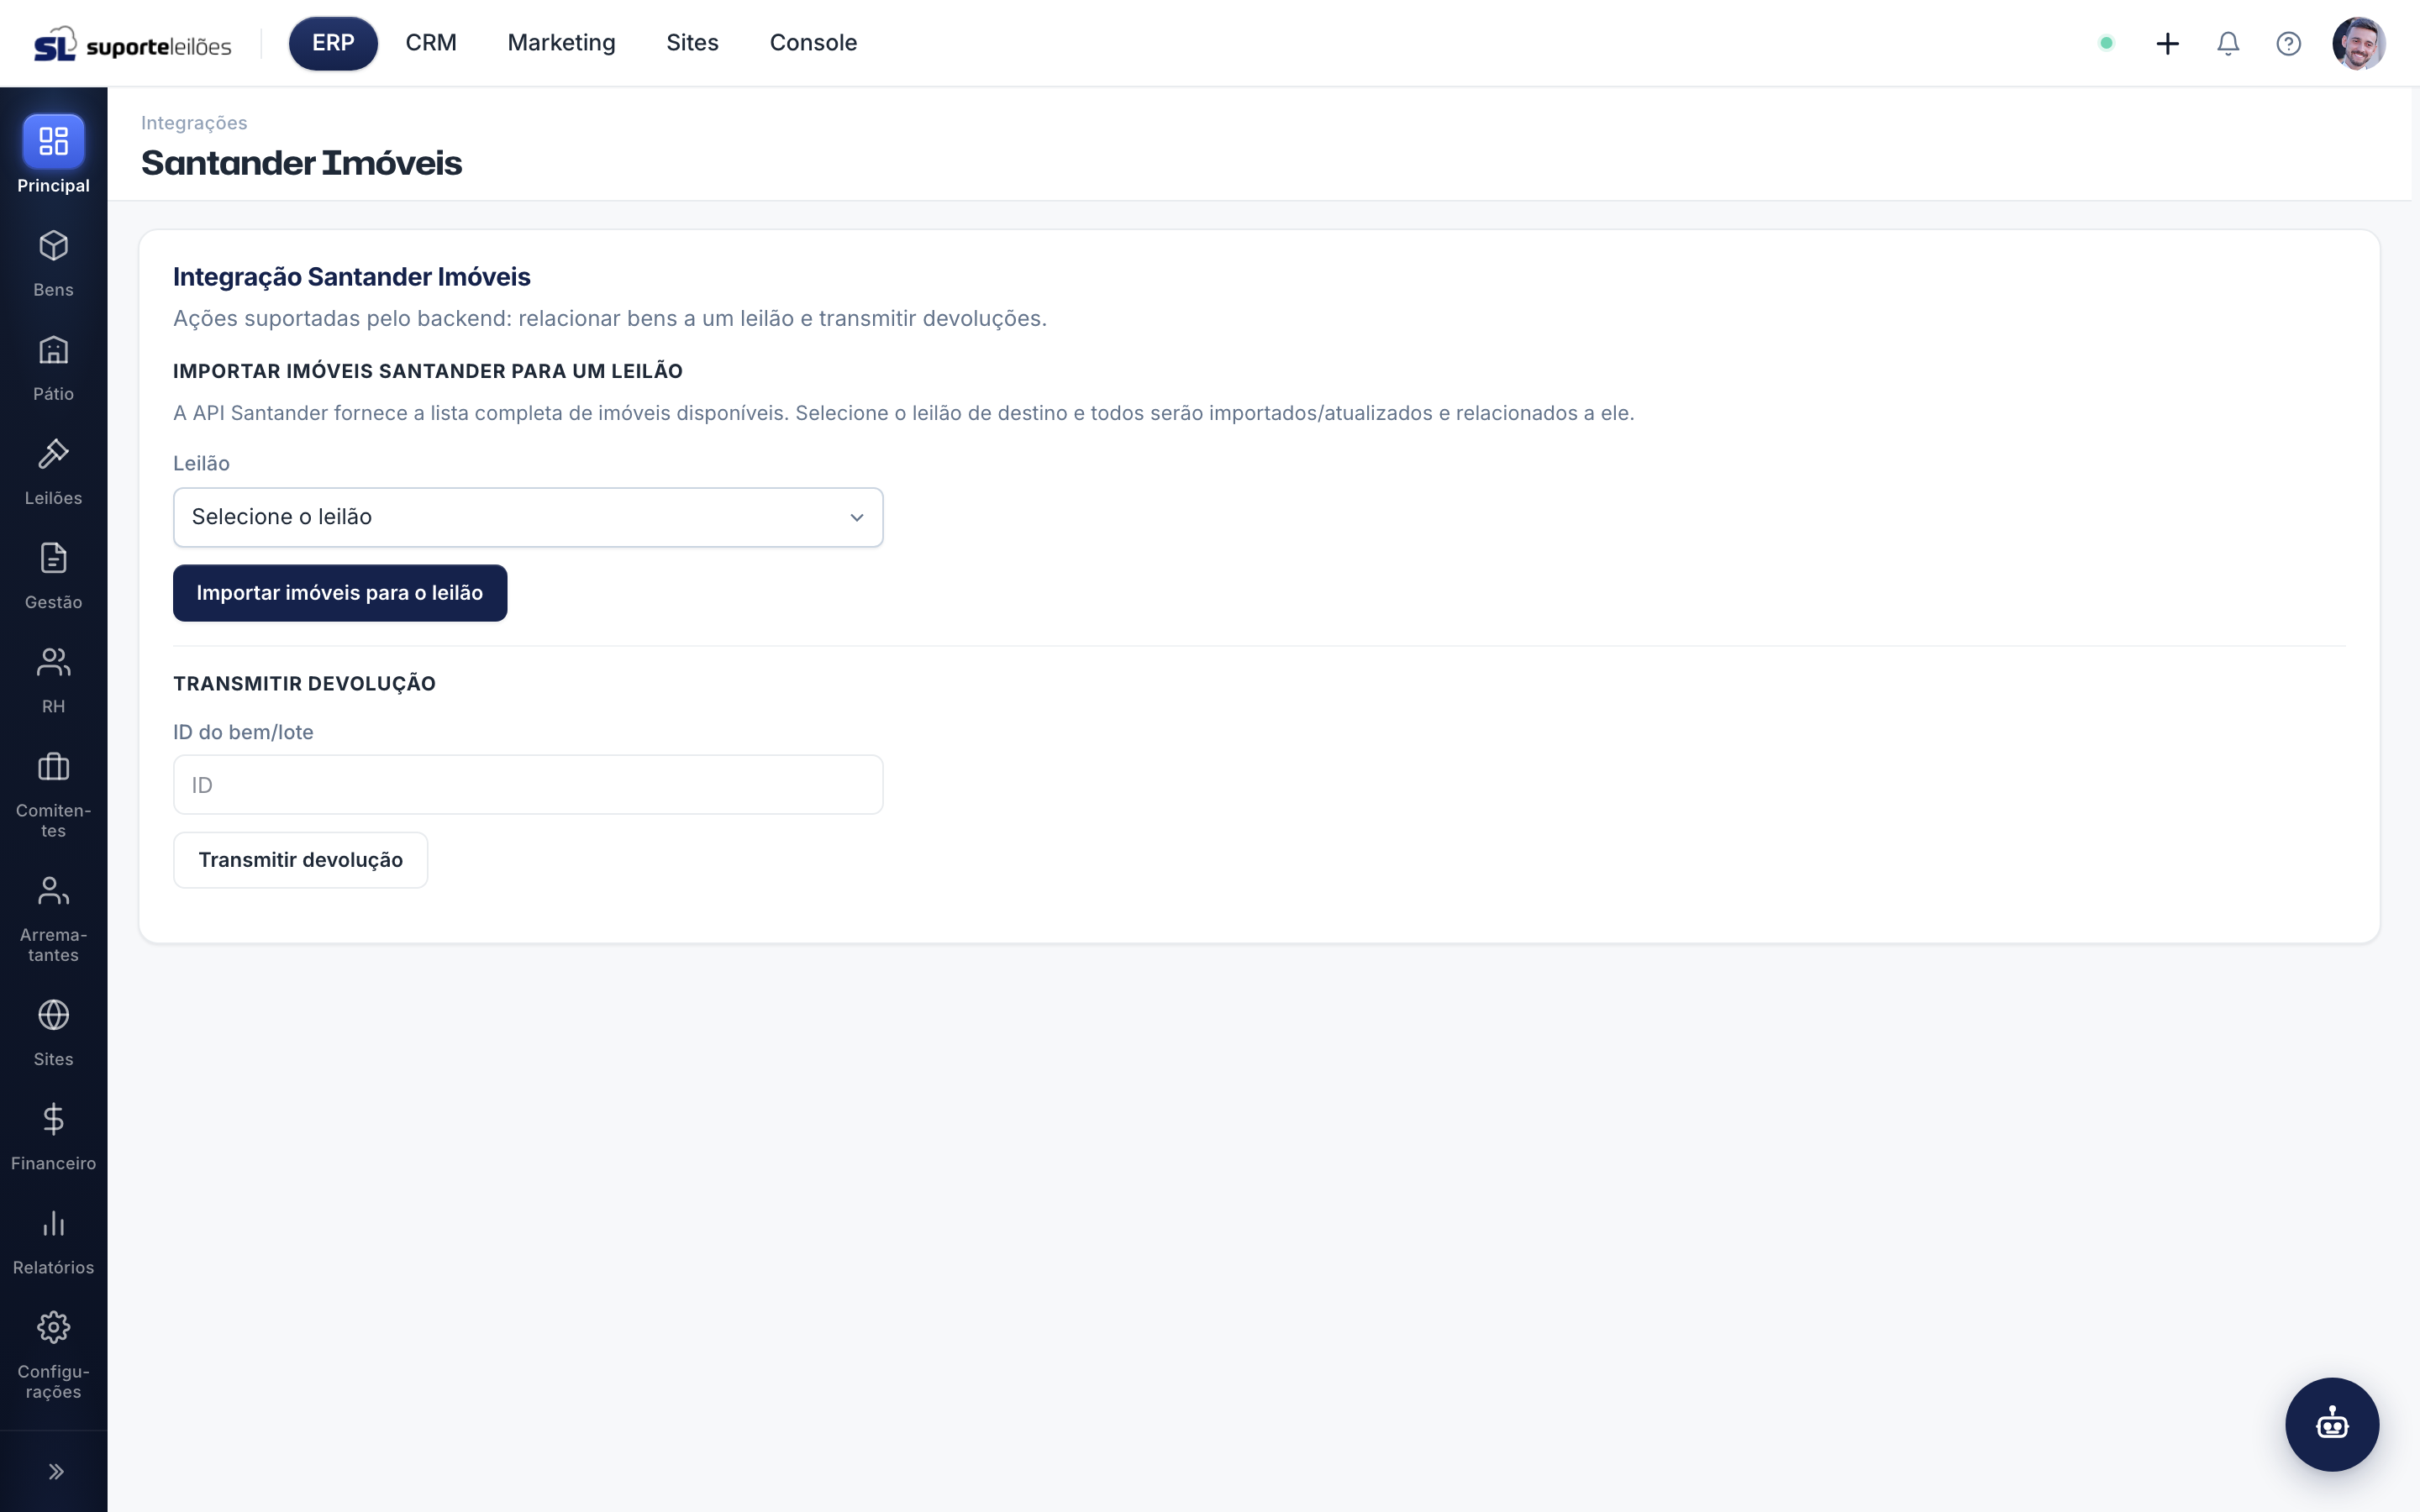
Task: Open Relatórios in the sidebar
Action: (53, 1241)
